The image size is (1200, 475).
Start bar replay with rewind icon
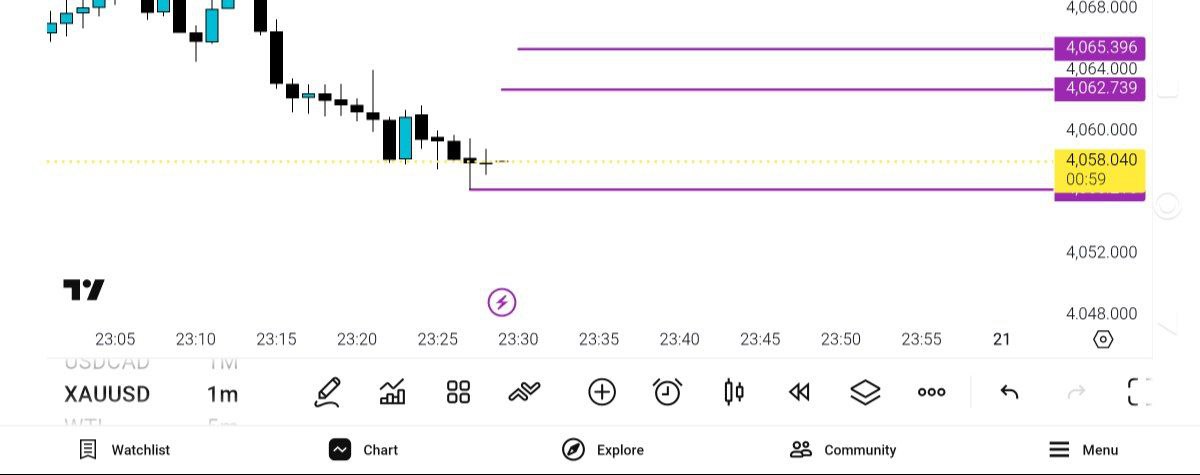(799, 392)
